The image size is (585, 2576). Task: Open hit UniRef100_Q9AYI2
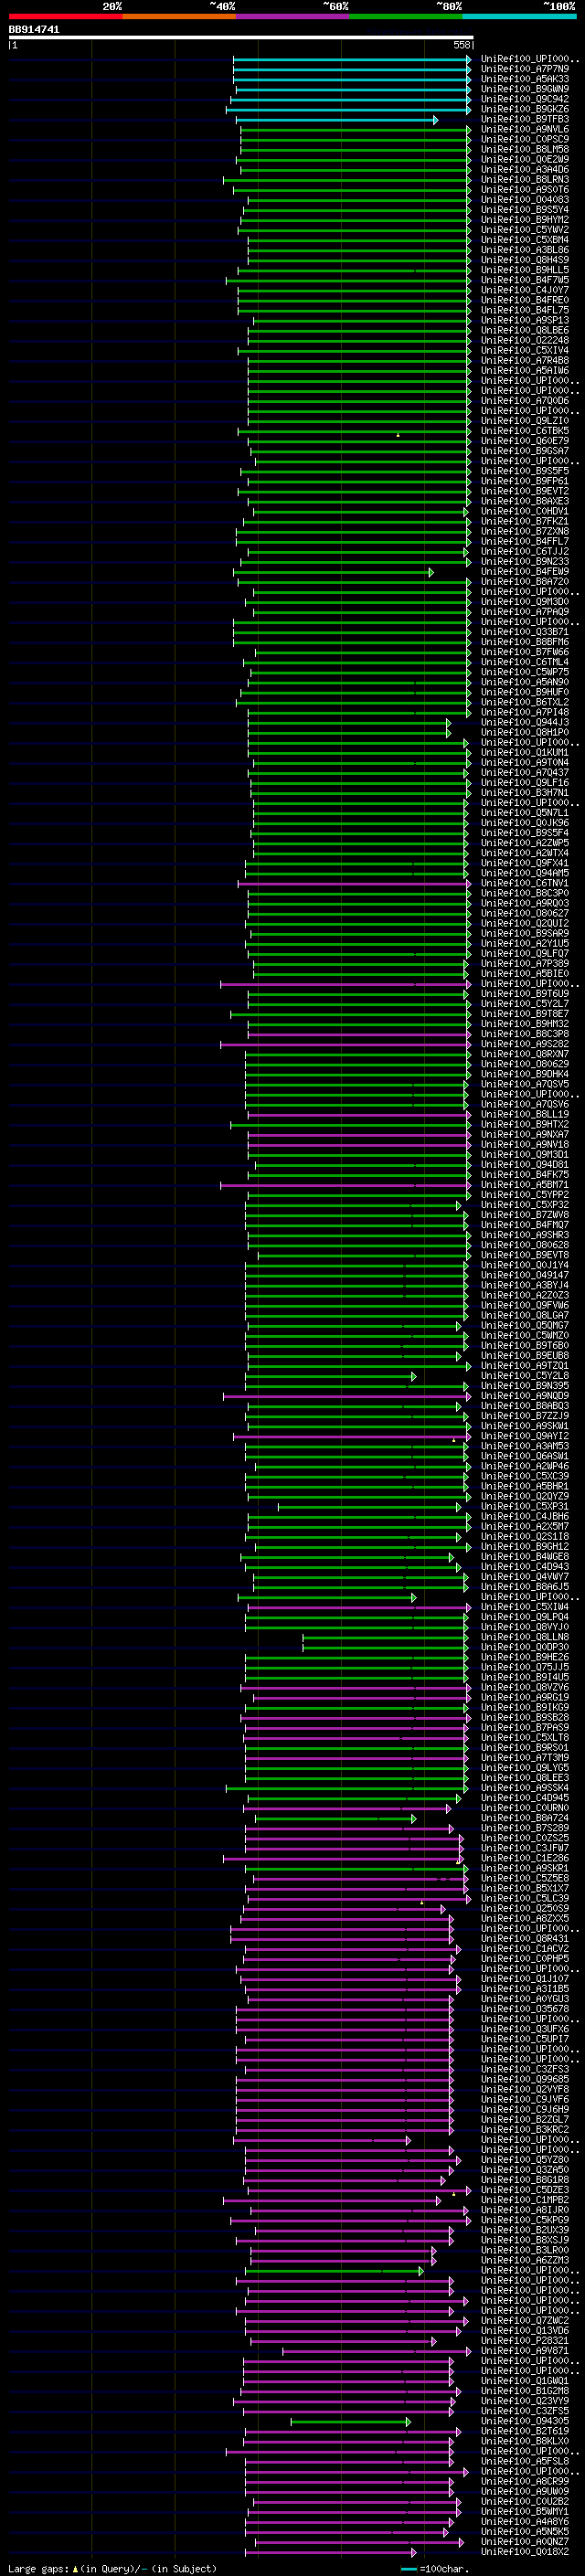[525, 1436]
